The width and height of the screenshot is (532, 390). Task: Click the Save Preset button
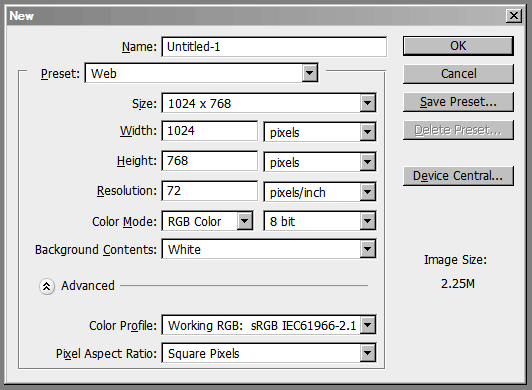tap(458, 102)
